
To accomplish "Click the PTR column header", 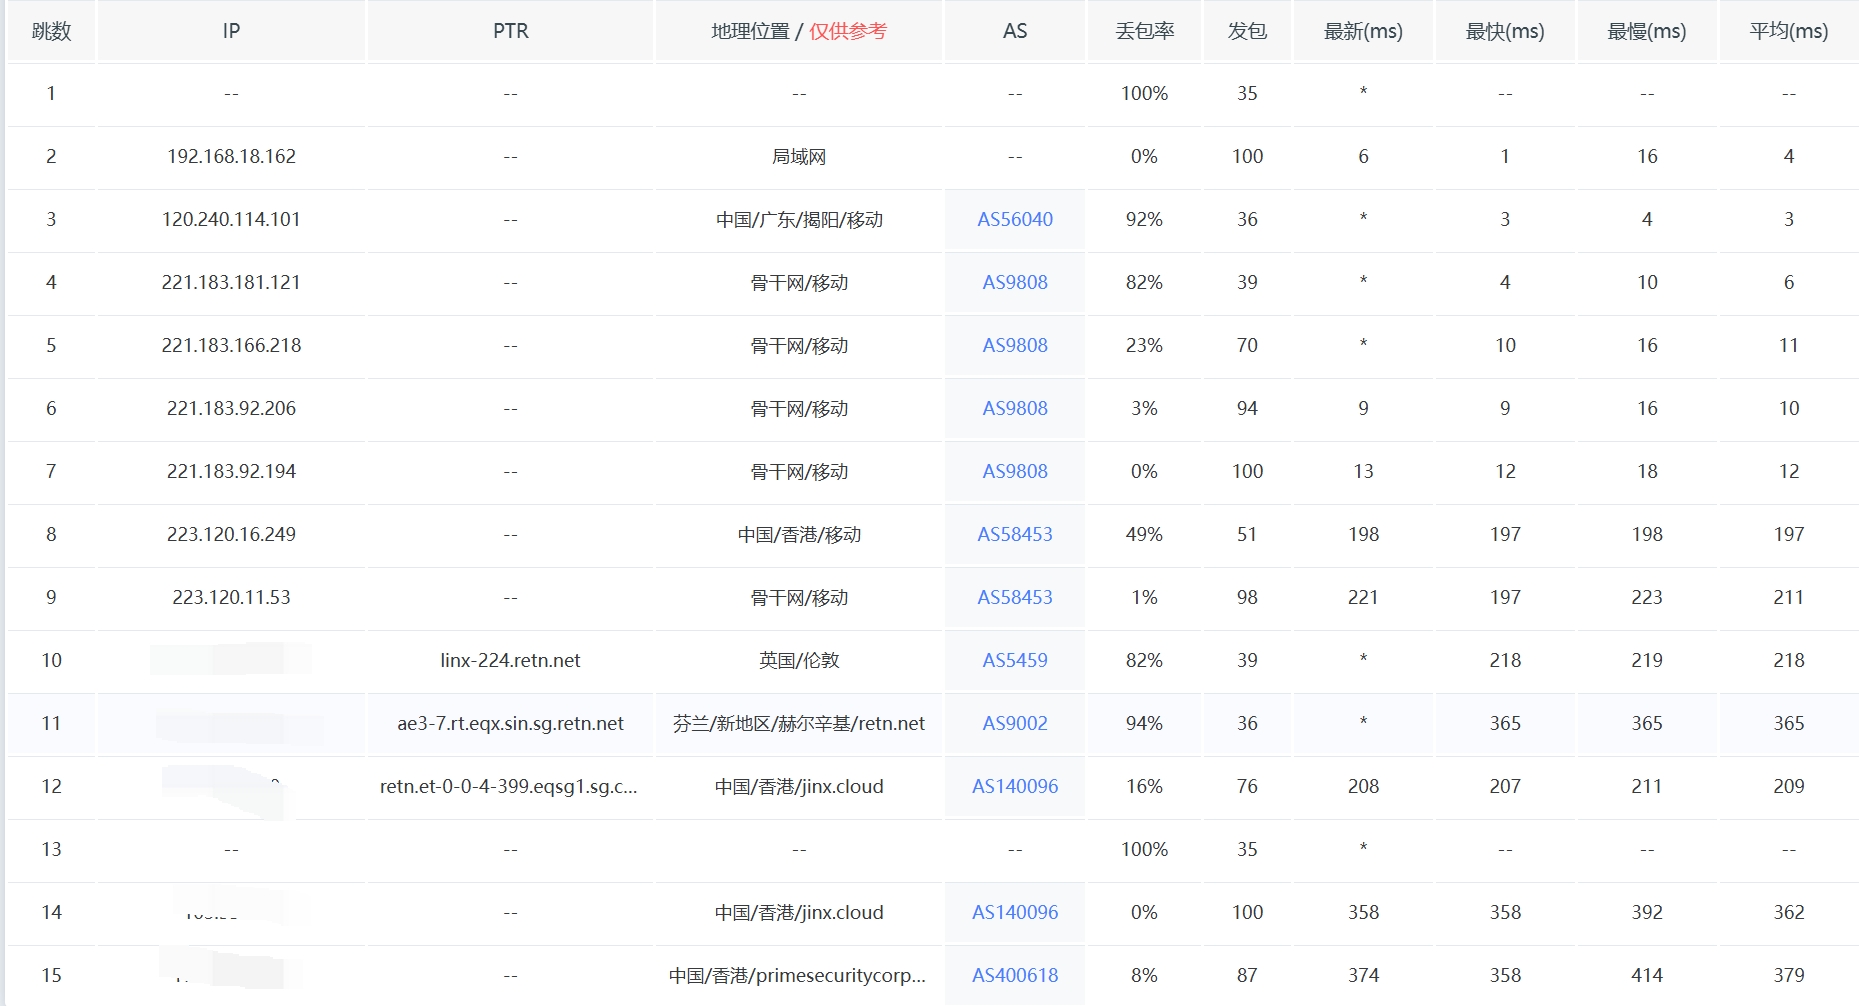I will pos(510,31).
